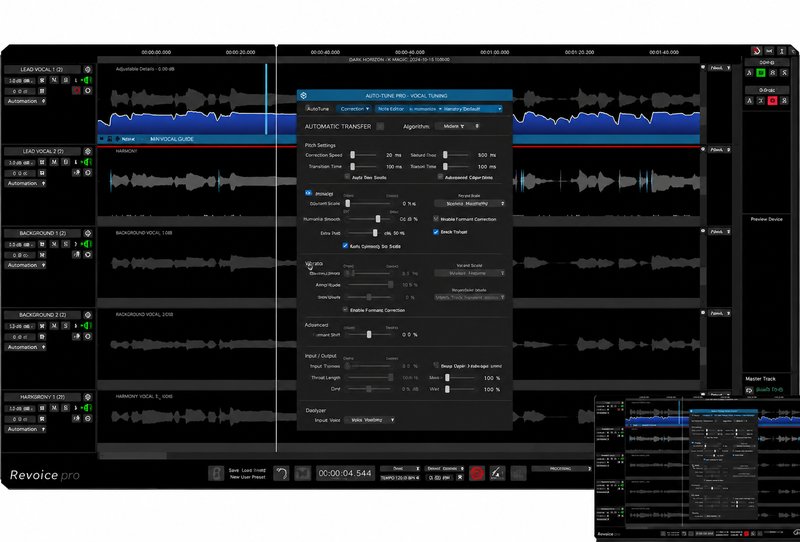The image size is (800, 542).
Task: Open settings gear for LEAD VOCAL 1 track
Action: 88,69
